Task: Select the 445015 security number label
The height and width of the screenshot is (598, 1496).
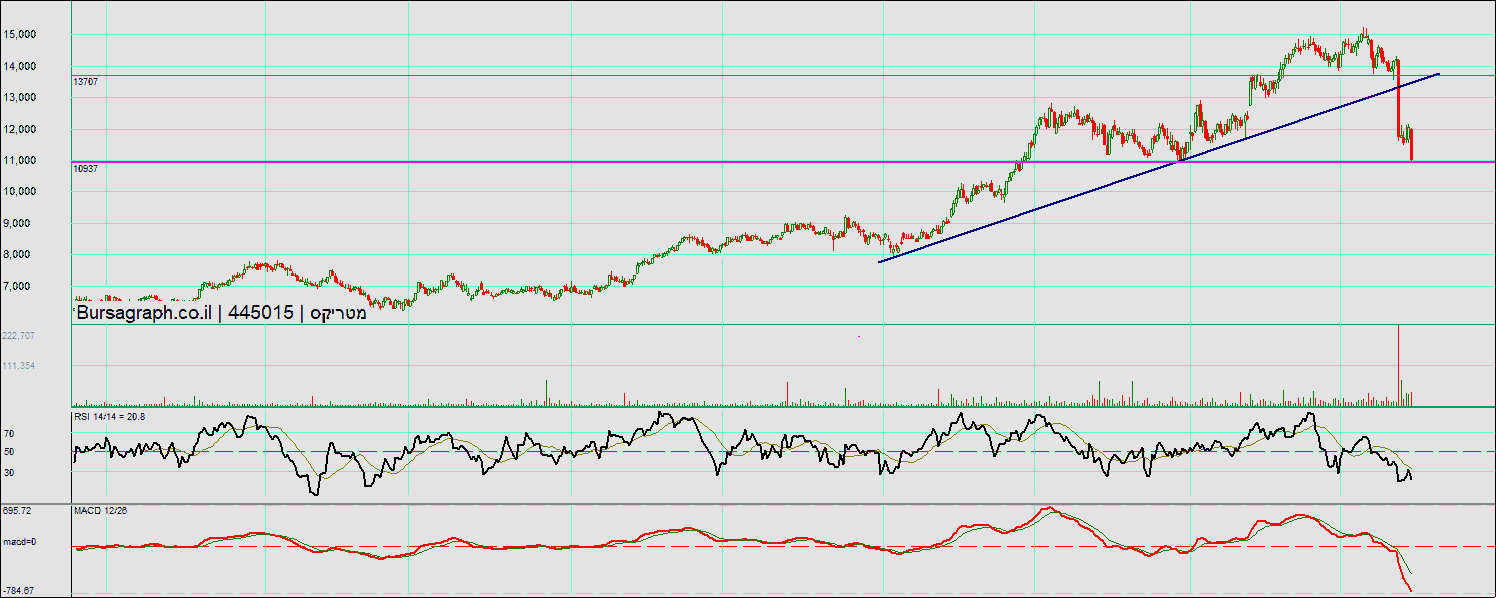Action: click(260, 313)
